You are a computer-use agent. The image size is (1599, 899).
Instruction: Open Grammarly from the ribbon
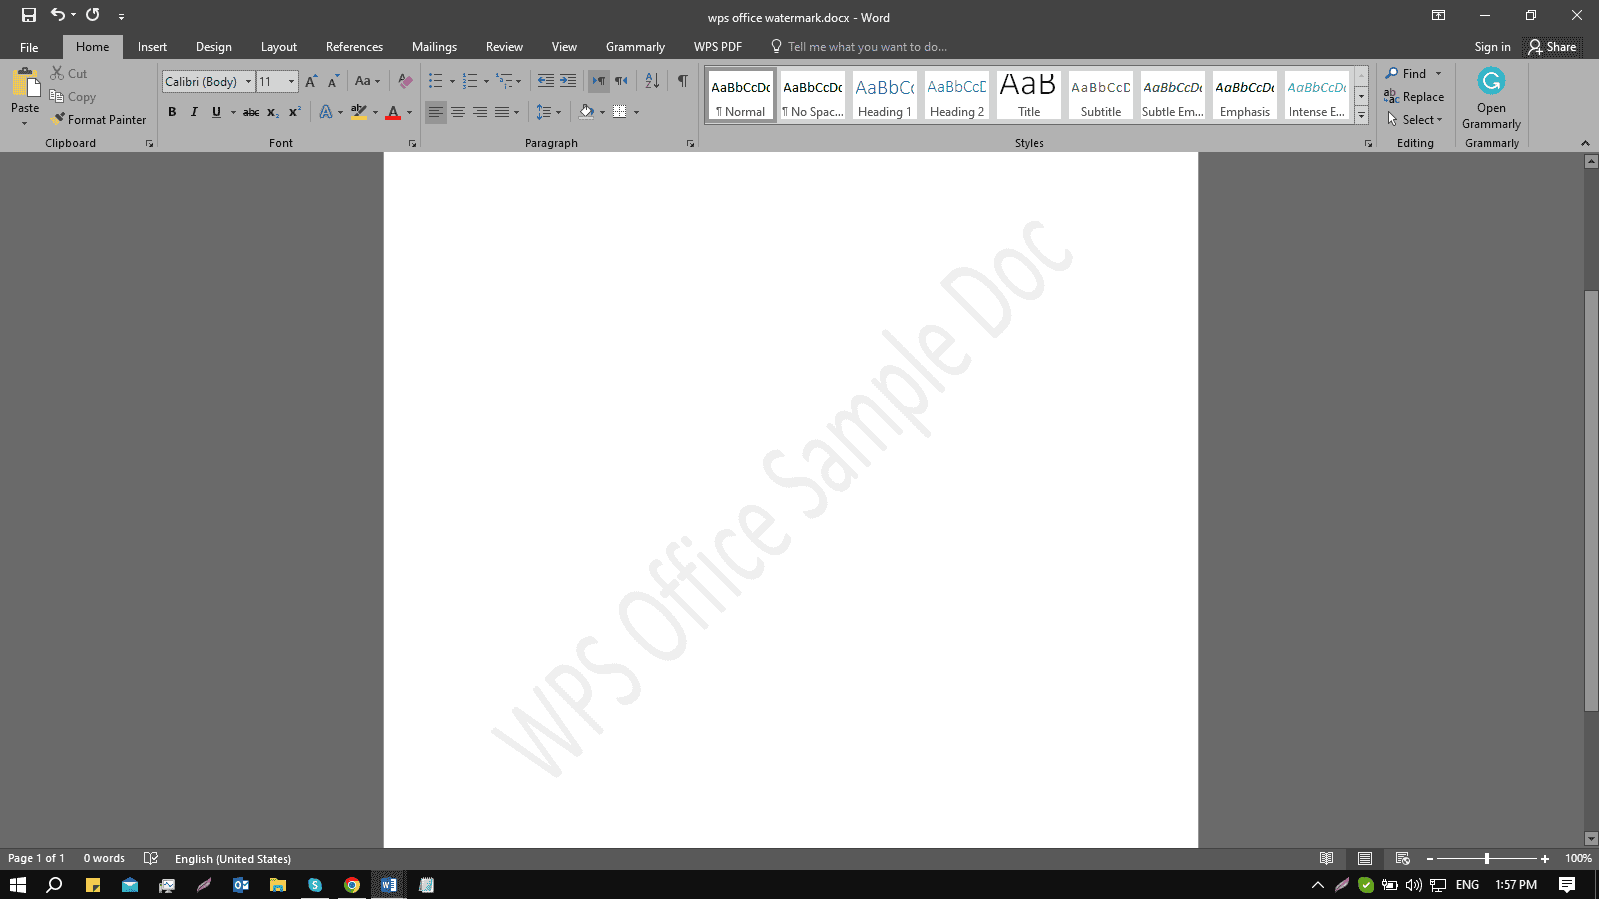(x=1491, y=98)
